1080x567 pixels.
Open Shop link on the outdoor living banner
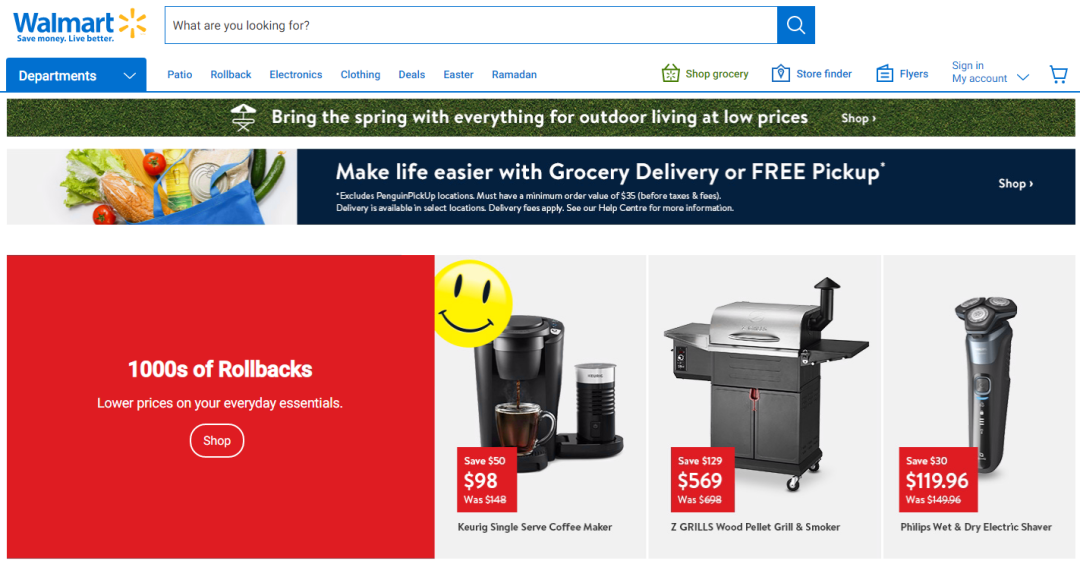point(858,118)
